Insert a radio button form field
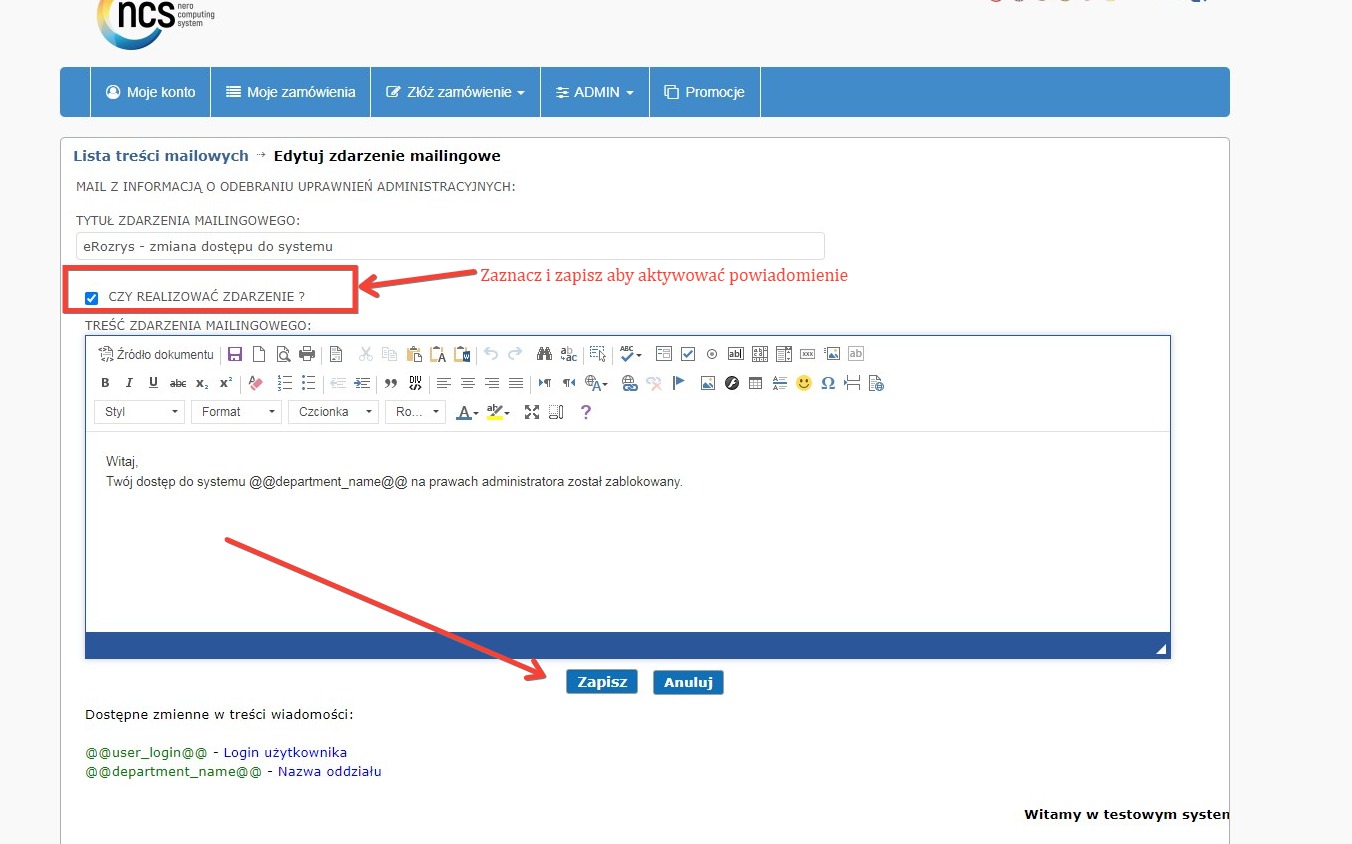The image size is (1352, 844). [x=712, y=354]
